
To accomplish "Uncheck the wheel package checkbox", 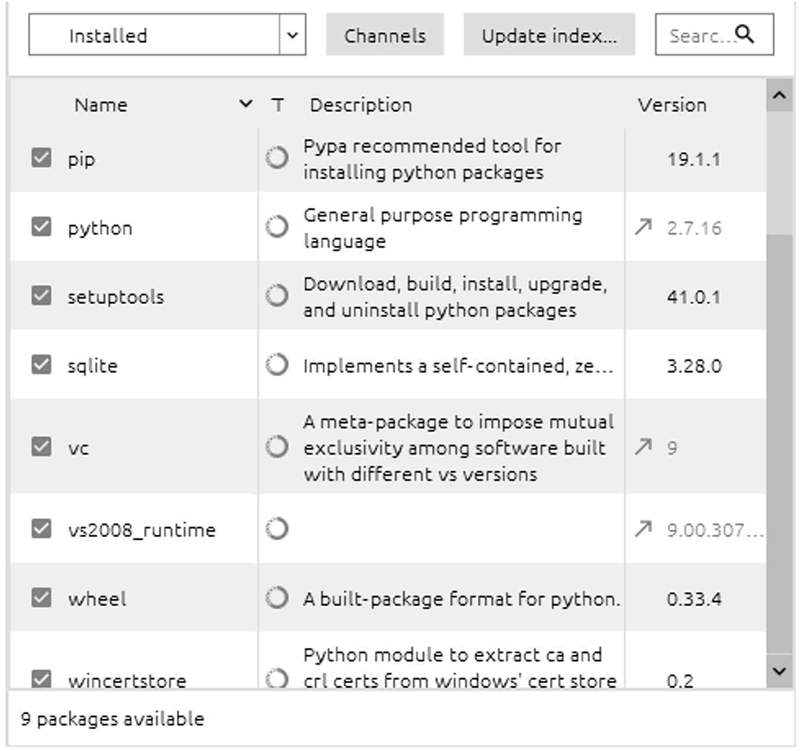I will click(41, 597).
